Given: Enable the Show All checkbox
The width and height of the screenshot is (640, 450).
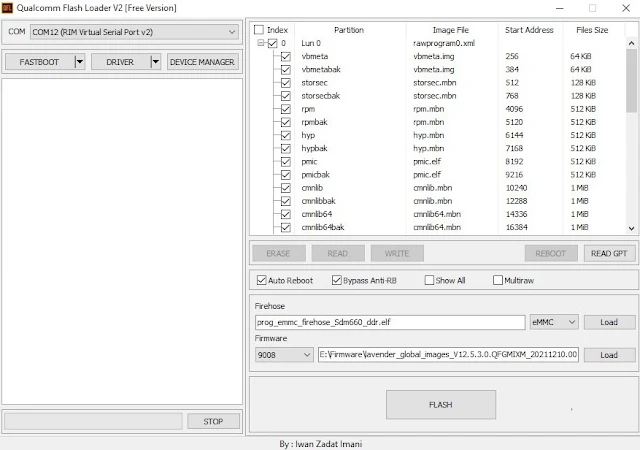Looking at the screenshot, I should (429, 280).
